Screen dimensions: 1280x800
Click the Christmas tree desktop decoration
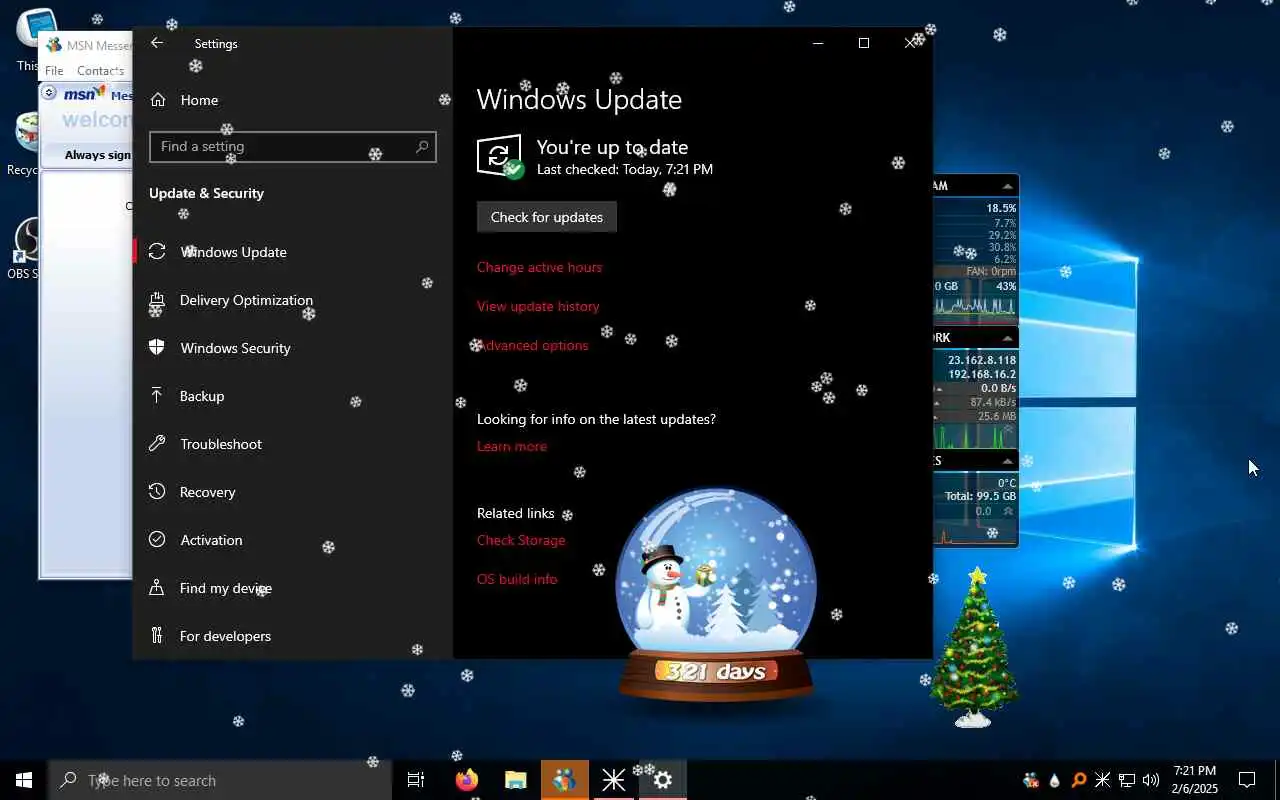973,647
